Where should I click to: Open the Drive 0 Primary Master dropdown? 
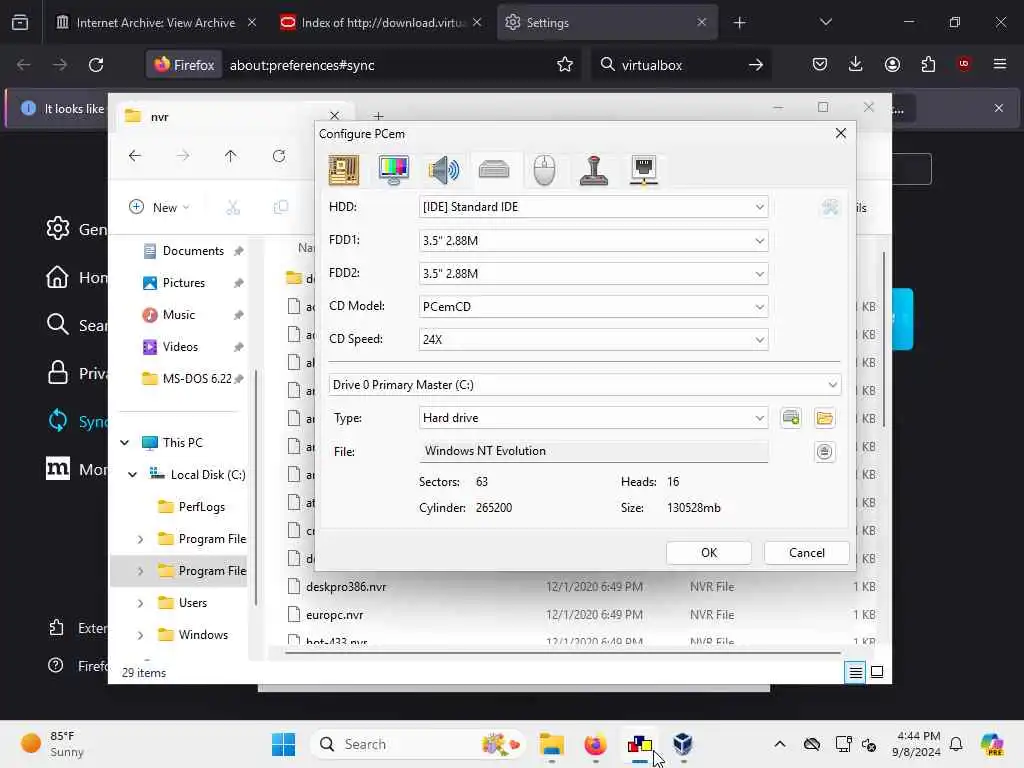click(x=584, y=385)
